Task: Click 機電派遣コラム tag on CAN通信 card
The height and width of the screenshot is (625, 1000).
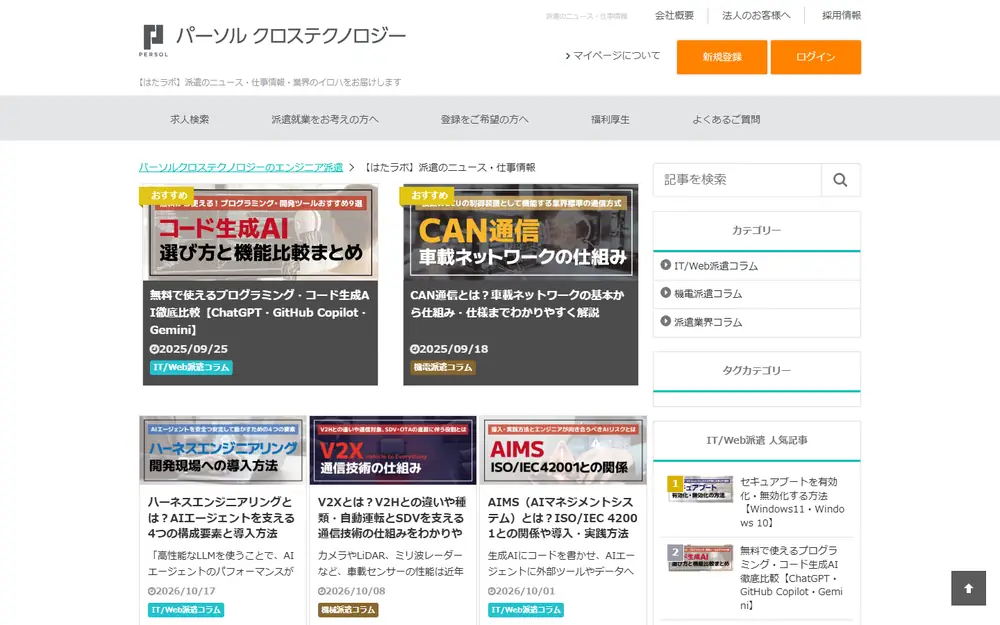Action: [443, 367]
